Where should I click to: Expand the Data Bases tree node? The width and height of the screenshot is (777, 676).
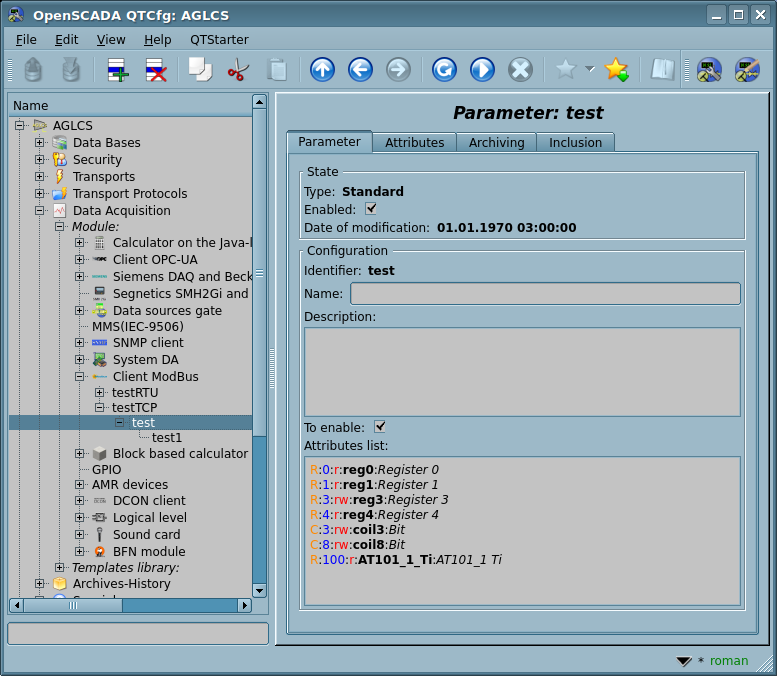coord(40,143)
